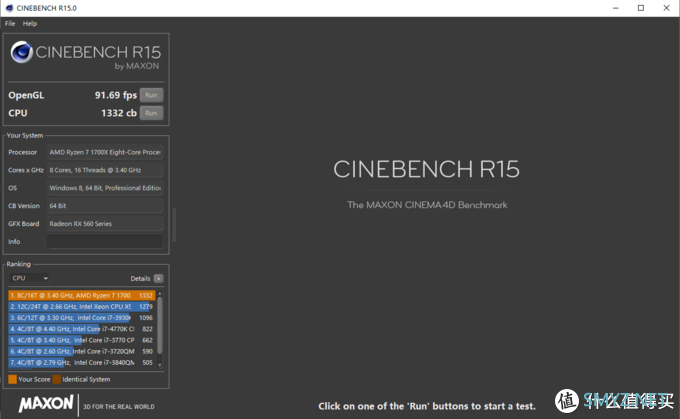680x419 pixels.
Task: Select the Cores x GHz field
Action: pyautogui.click(x=105, y=170)
